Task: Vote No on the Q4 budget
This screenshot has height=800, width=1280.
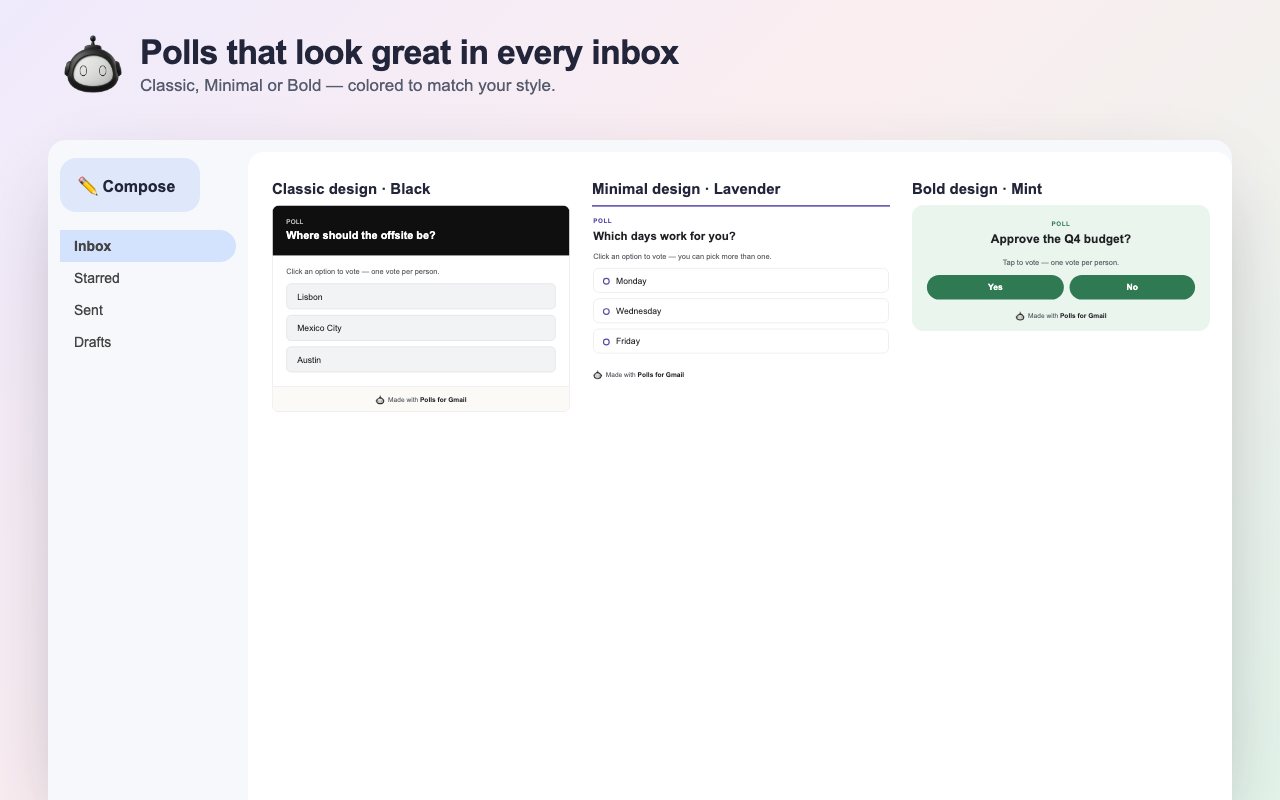Action: 1132,287
